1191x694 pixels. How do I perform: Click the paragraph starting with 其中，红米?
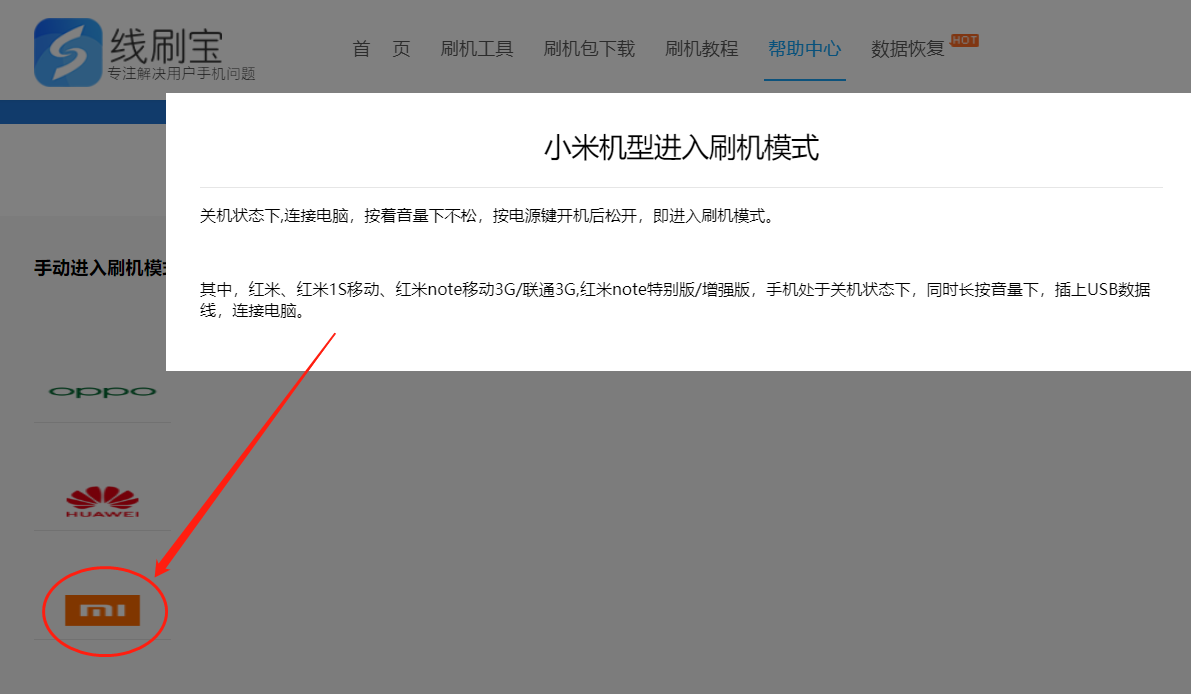click(675, 300)
